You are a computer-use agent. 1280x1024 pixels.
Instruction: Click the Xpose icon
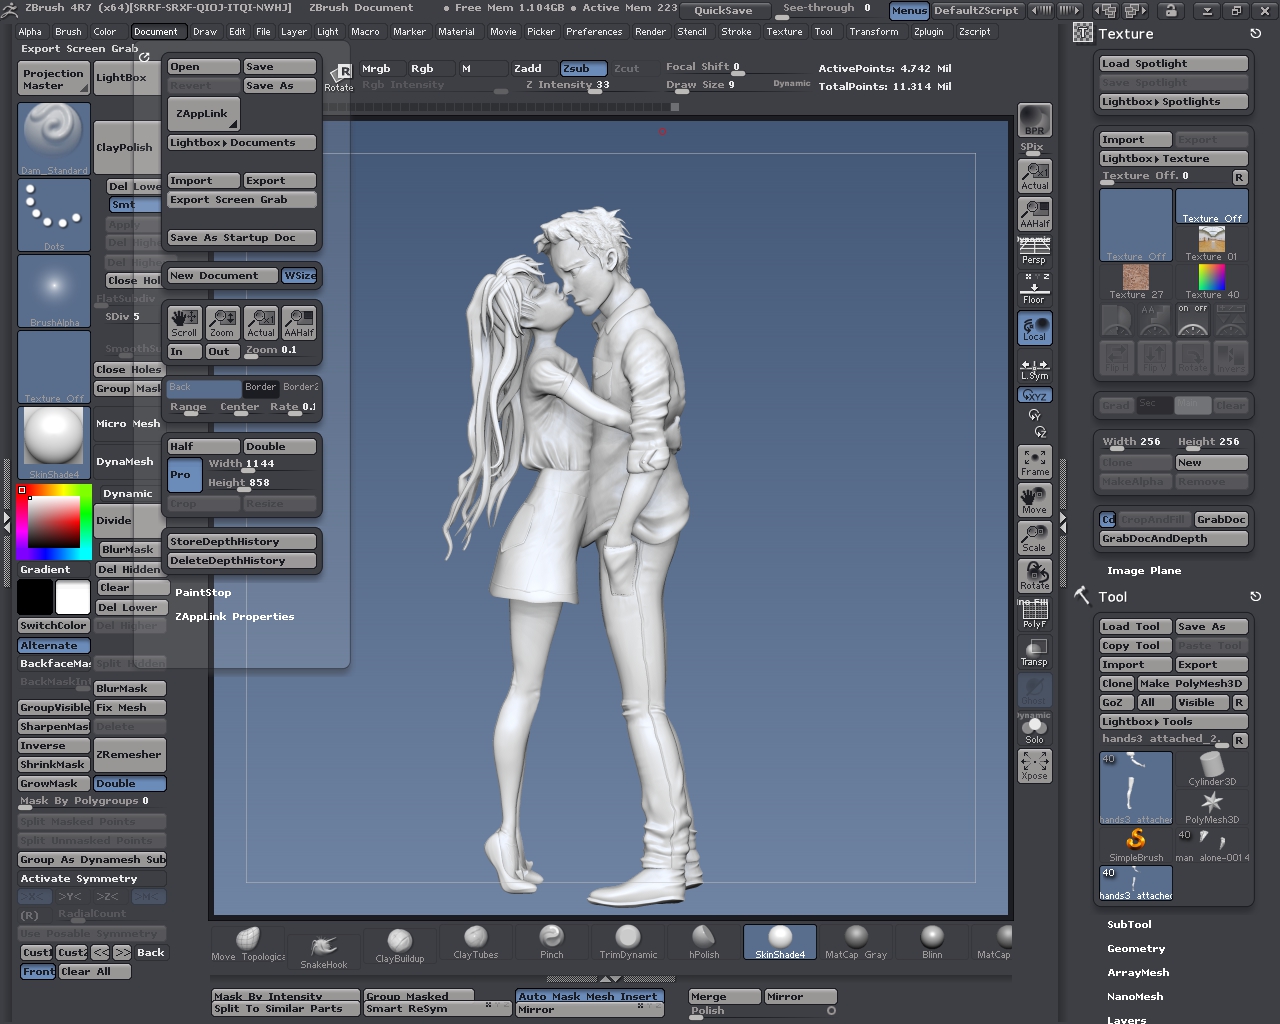click(1034, 767)
